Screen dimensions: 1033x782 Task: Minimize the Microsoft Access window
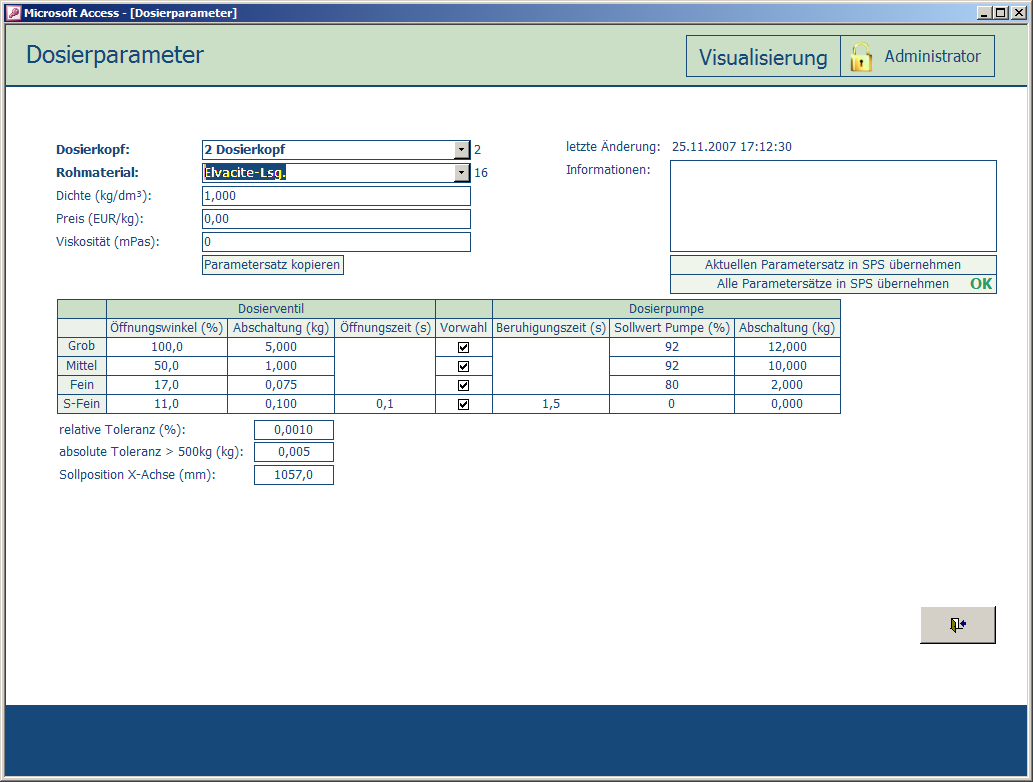tap(984, 13)
